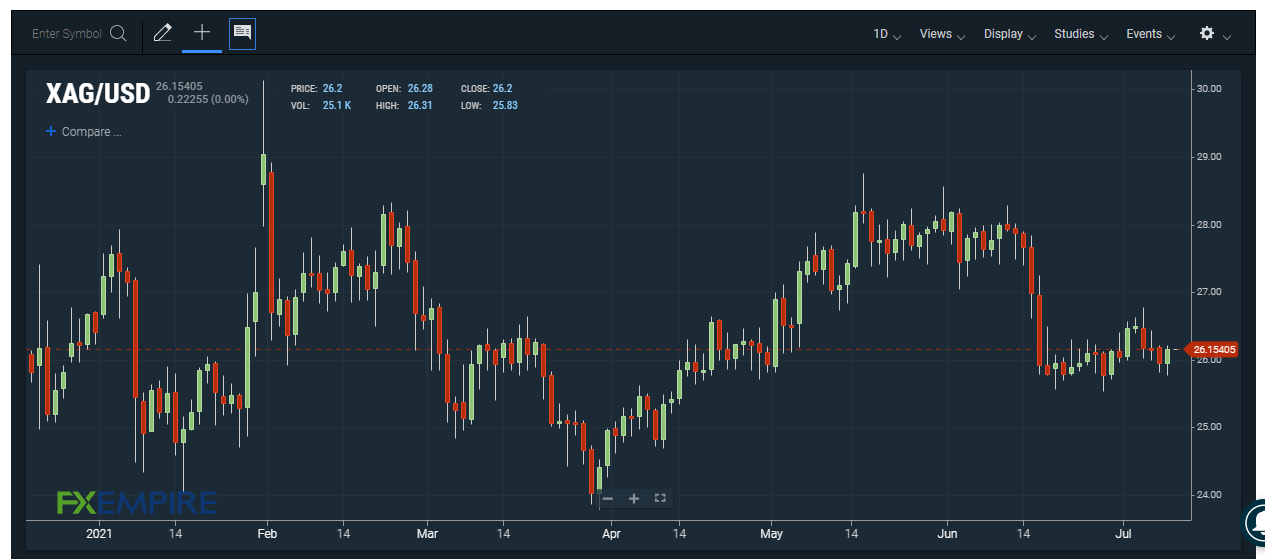Click the VOL value 25.1 K

[x=337, y=105]
